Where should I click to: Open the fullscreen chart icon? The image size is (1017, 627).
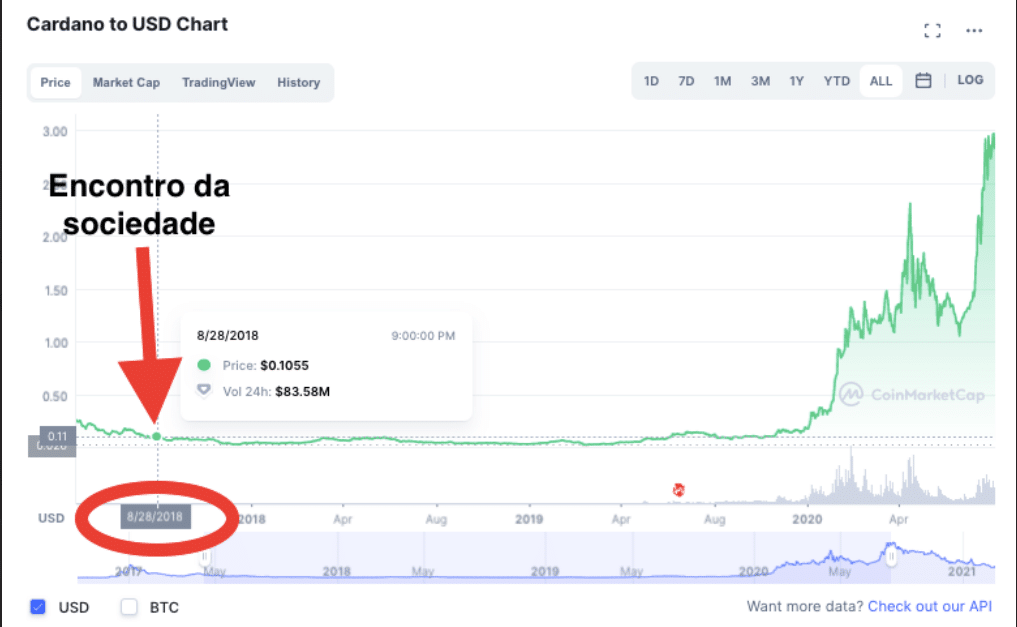tap(933, 30)
